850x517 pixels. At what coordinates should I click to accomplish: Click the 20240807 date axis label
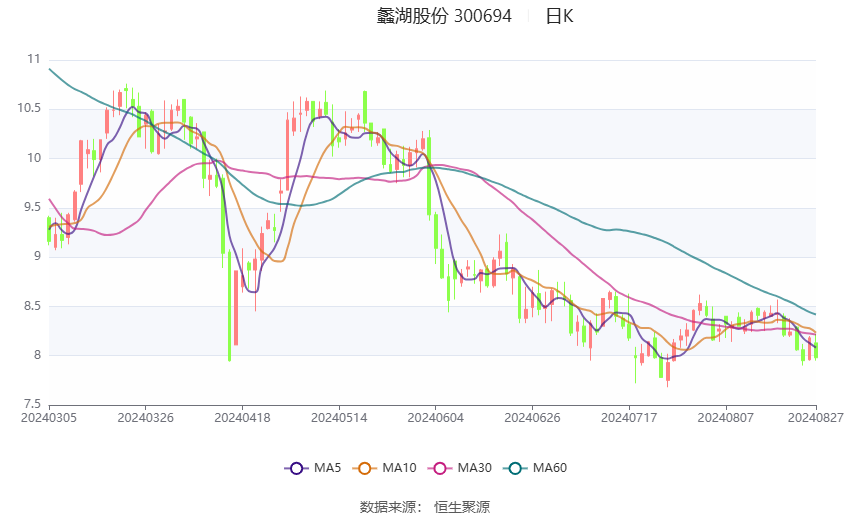725,418
